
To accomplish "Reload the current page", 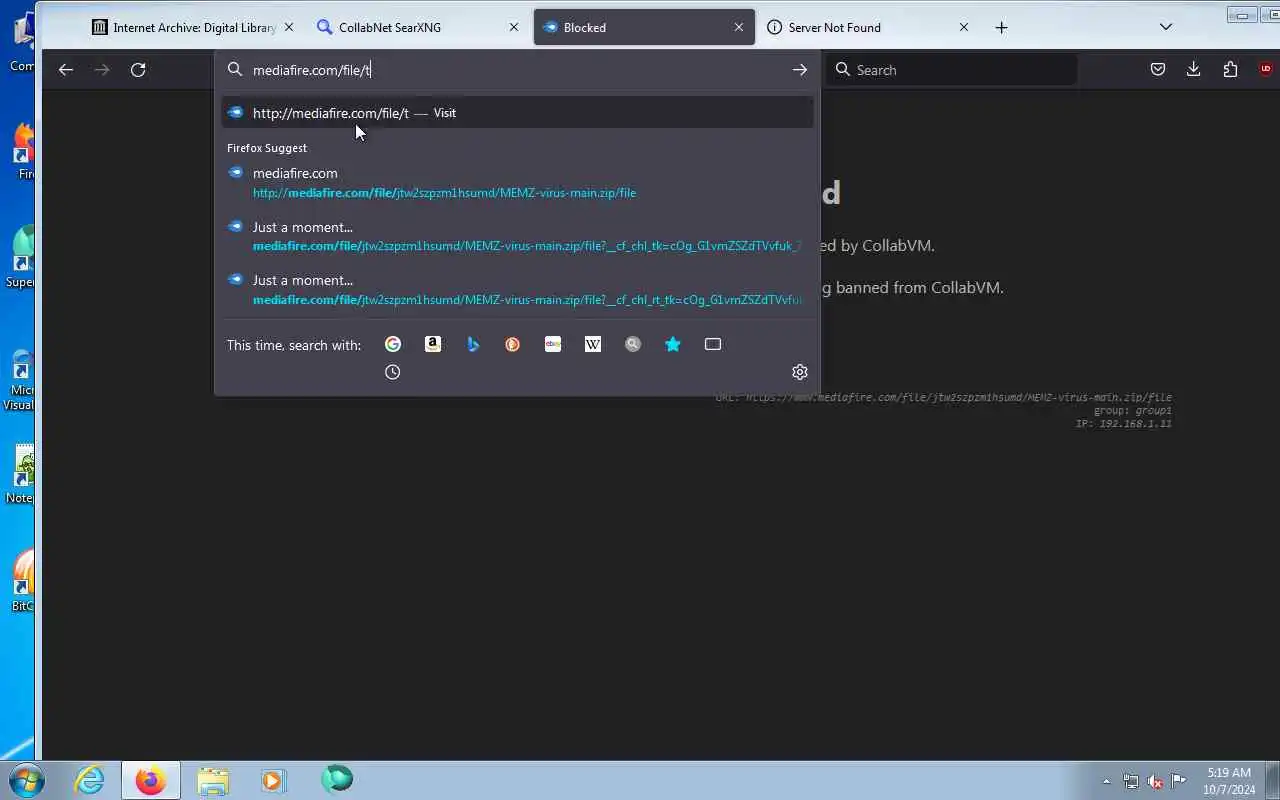I will click(138, 70).
